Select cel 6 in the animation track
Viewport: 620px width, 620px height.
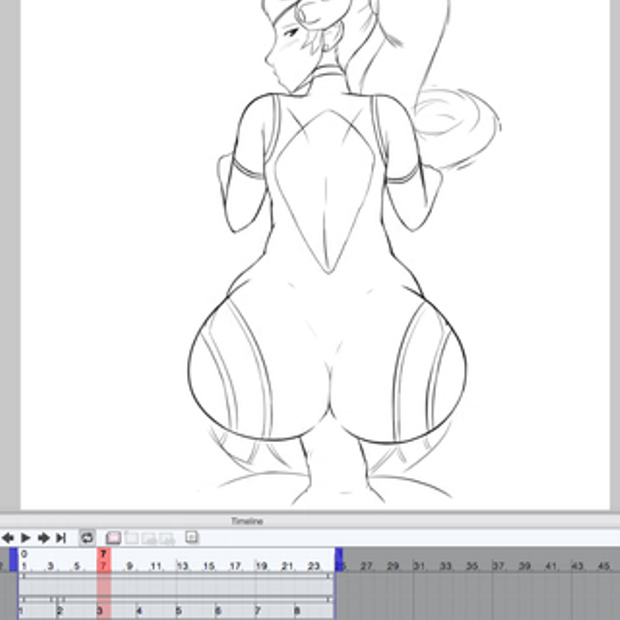coord(218,611)
